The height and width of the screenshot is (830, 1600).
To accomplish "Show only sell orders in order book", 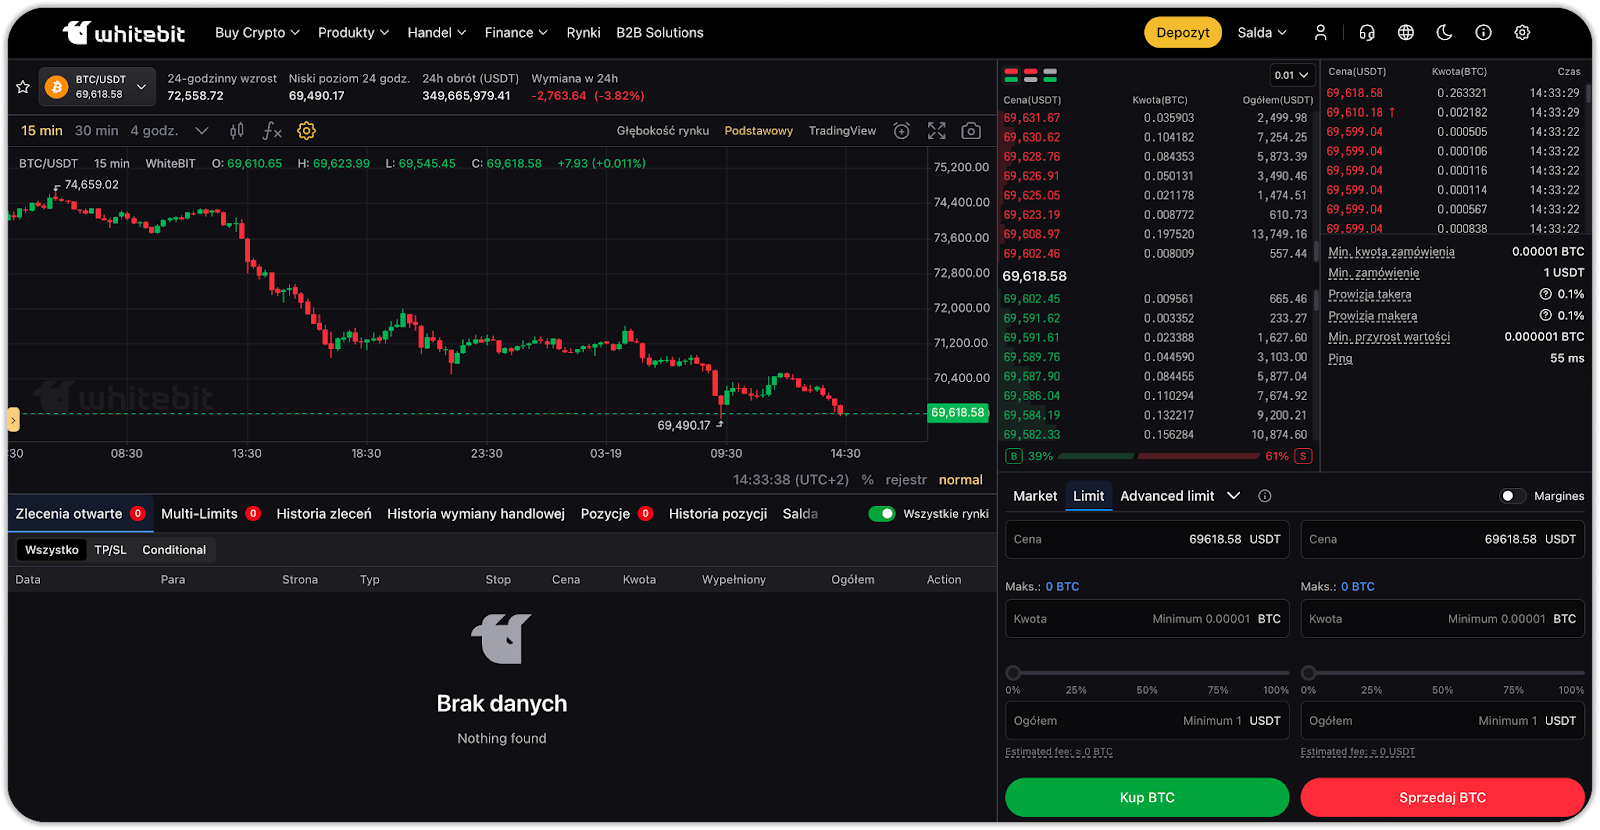I will point(1030,75).
